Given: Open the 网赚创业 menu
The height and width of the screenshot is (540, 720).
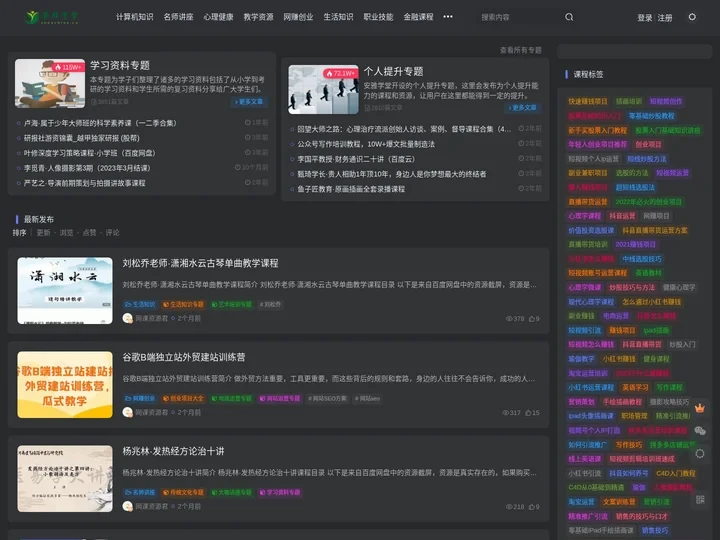Looking at the screenshot, I should coord(298,17).
